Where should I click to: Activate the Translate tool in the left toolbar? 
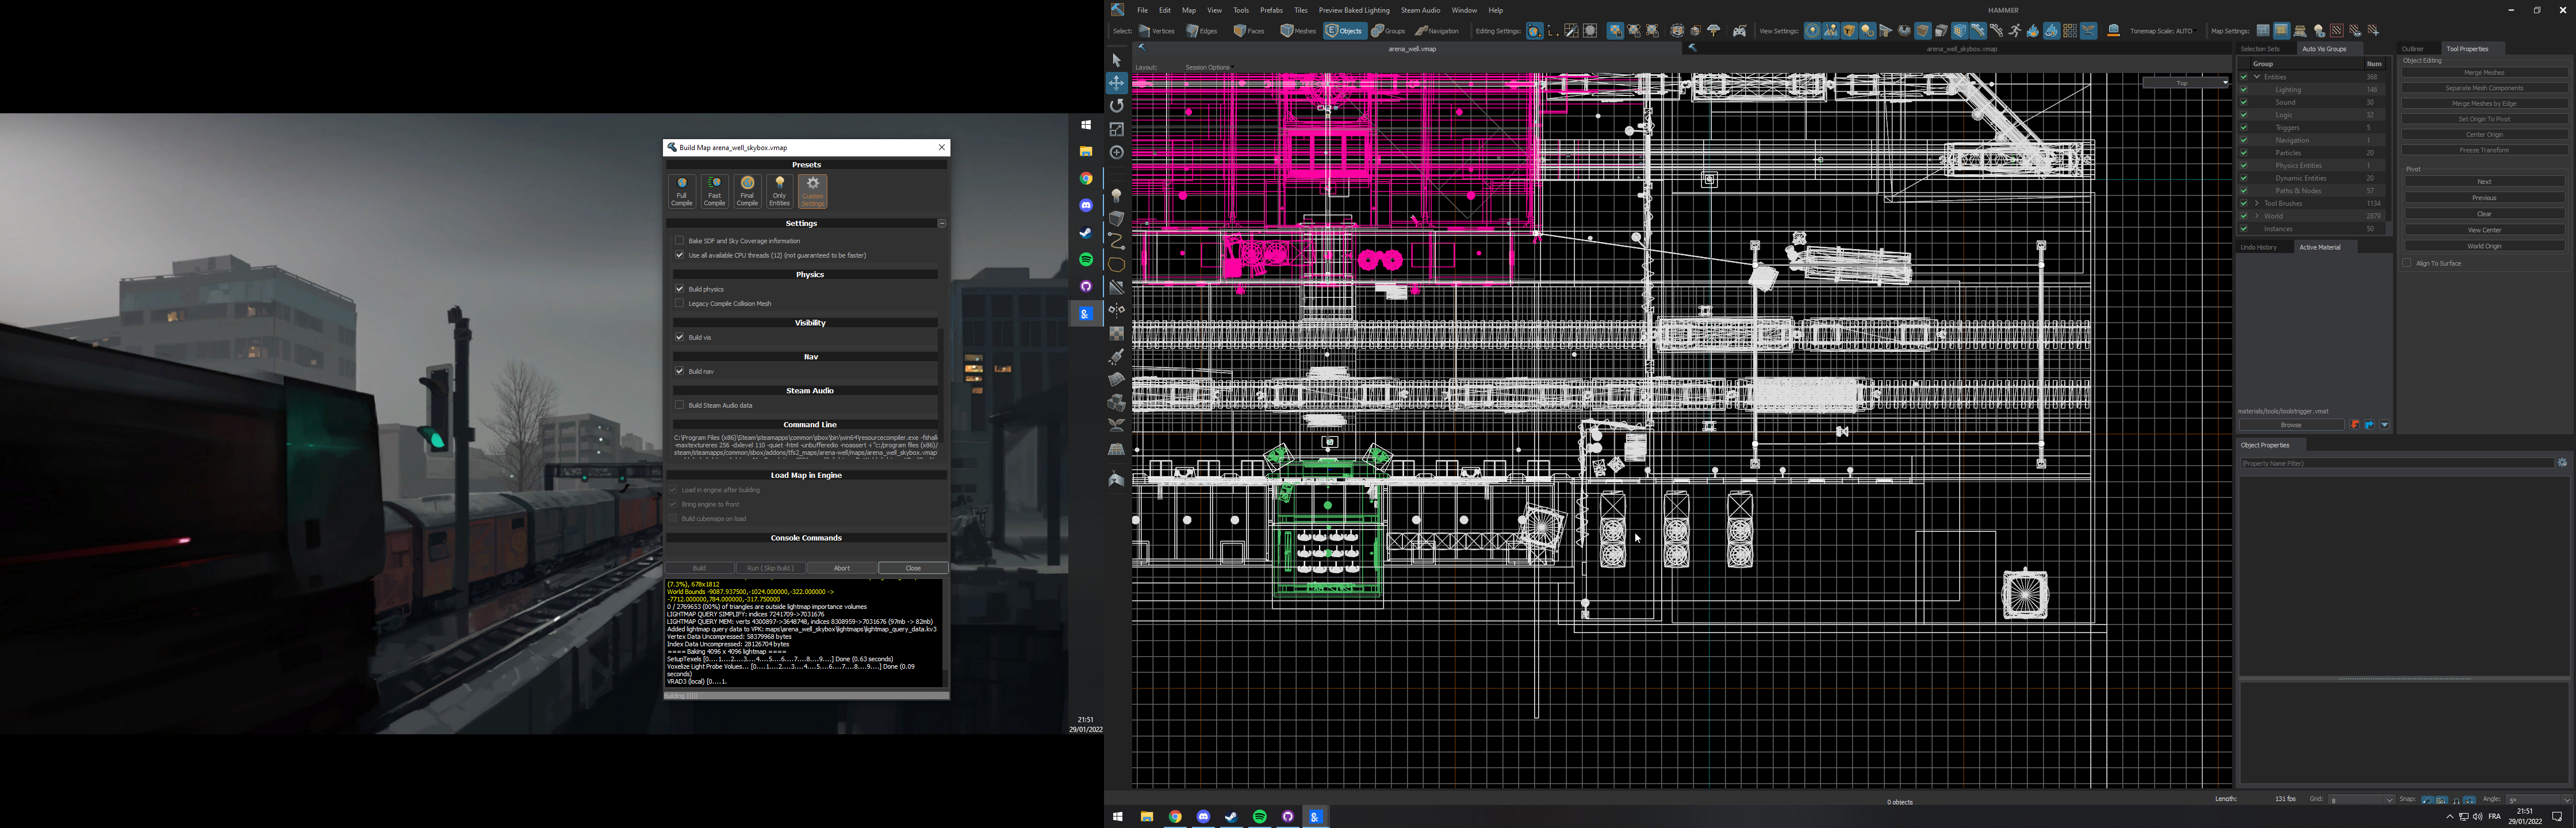(1116, 83)
